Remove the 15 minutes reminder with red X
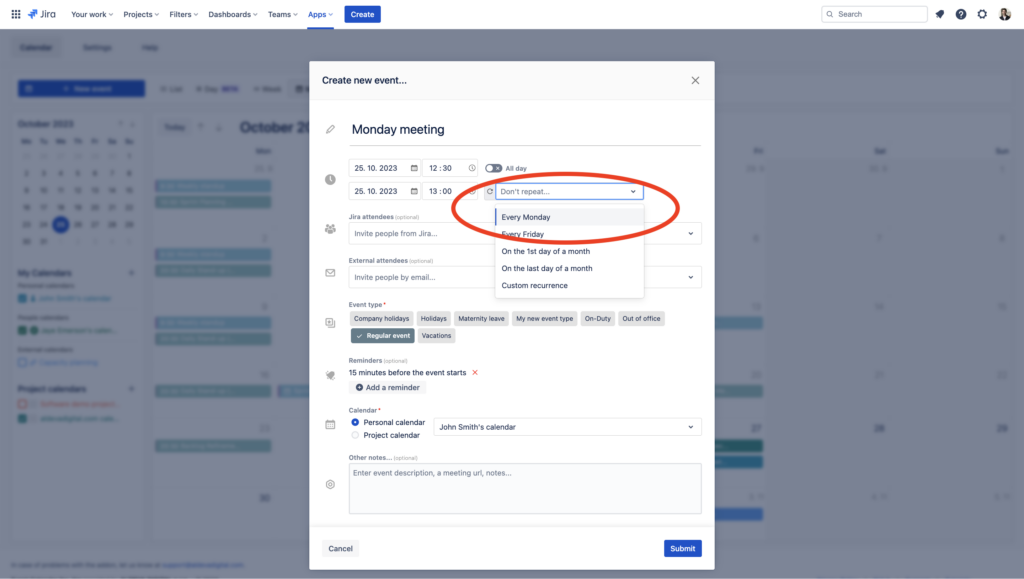 tap(475, 373)
